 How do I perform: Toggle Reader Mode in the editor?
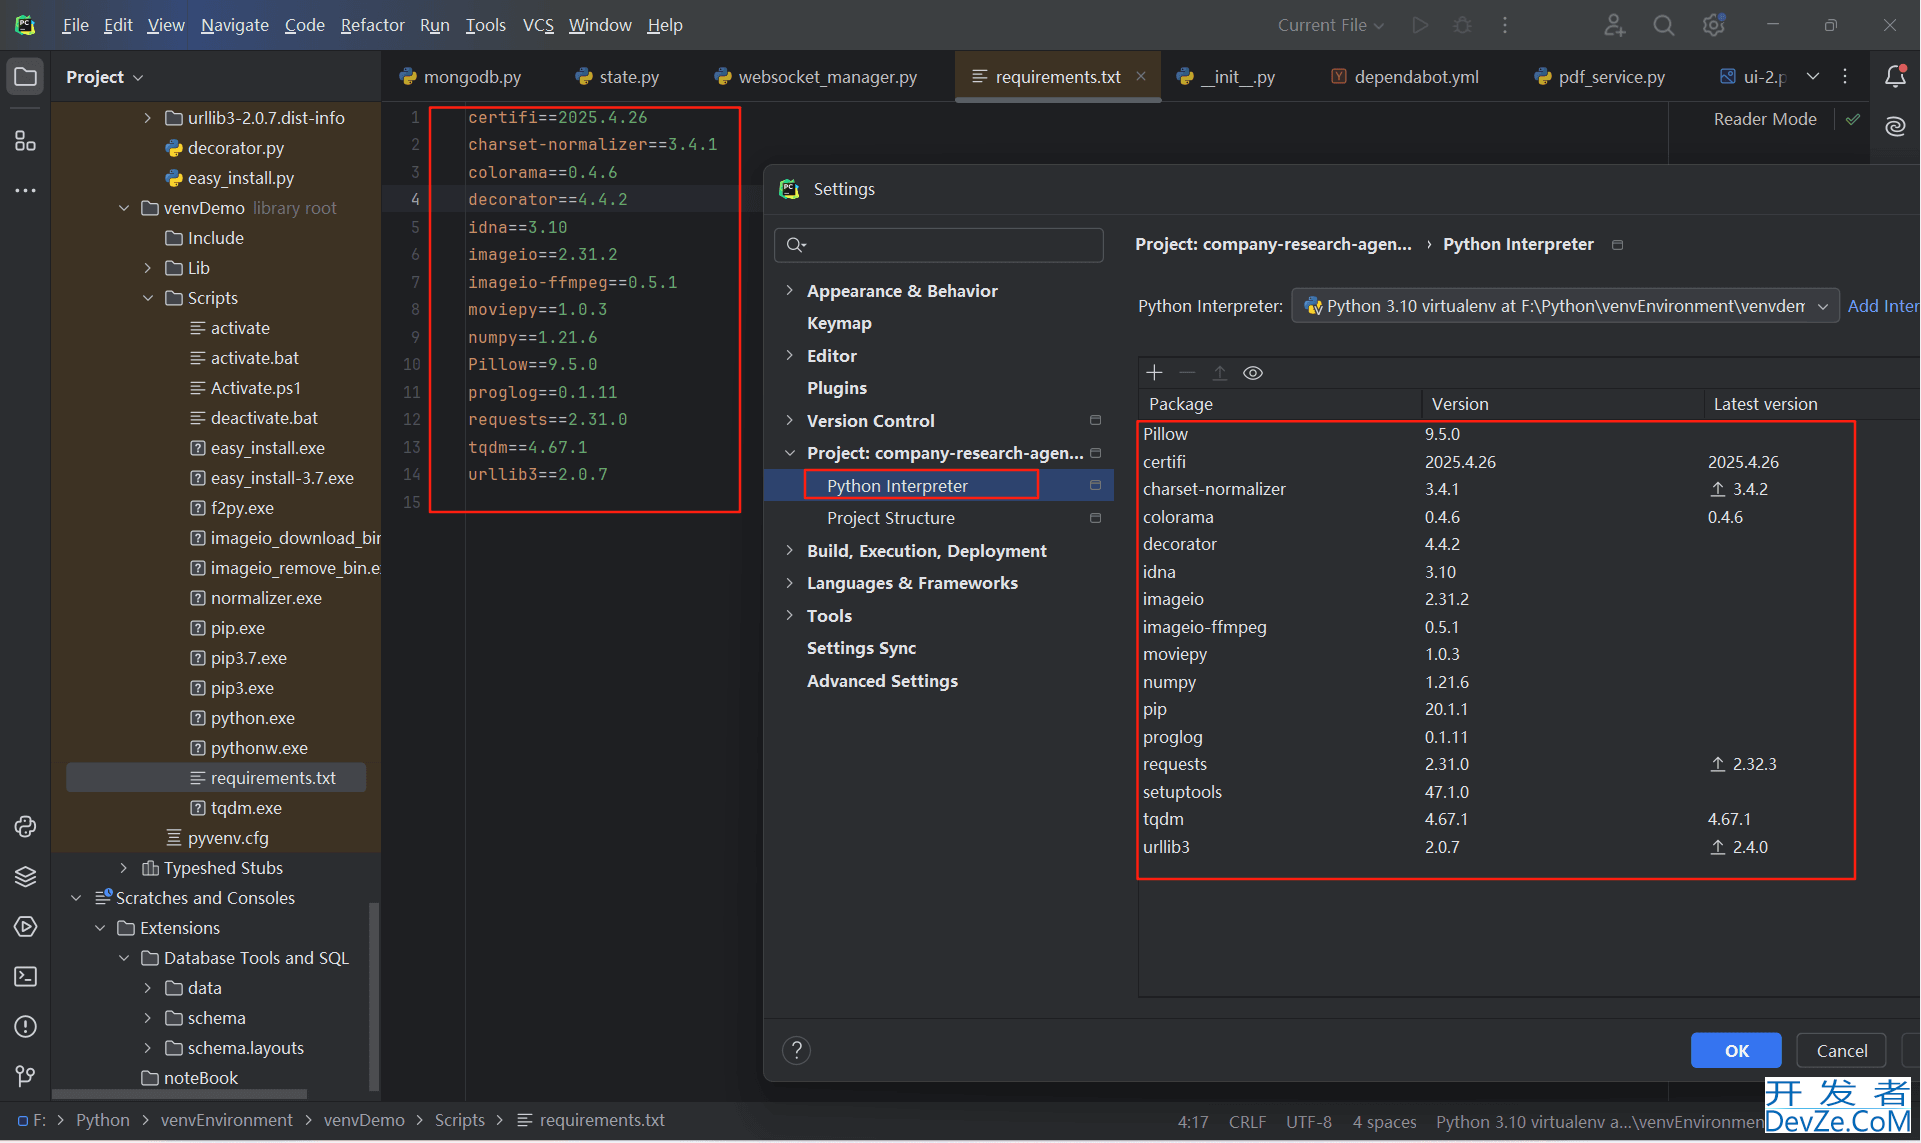1765,119
